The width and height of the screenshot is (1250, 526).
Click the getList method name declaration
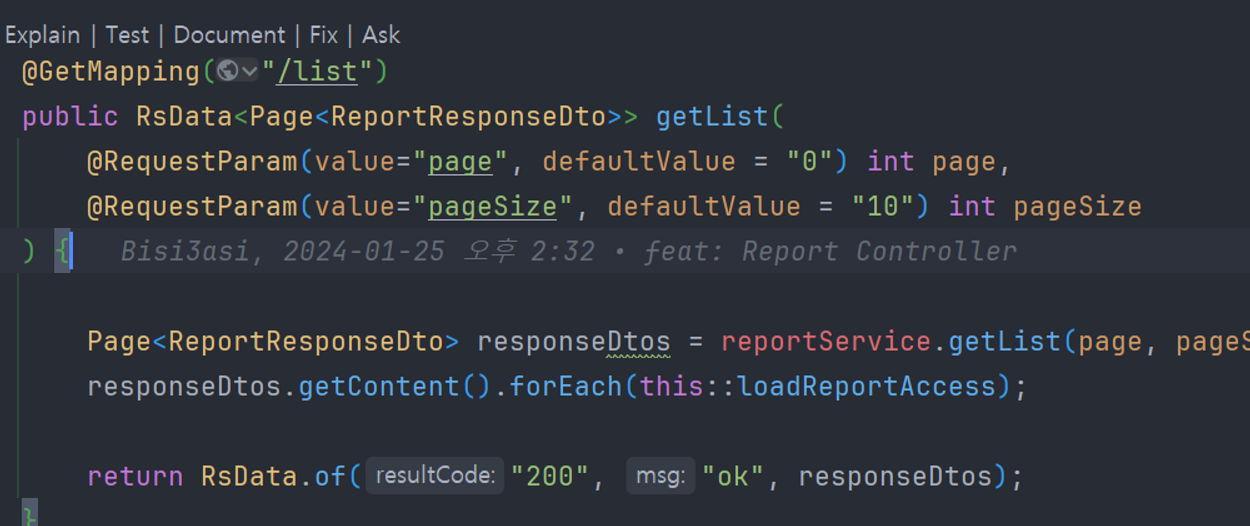pyautogui.click(x=712, y=117)
